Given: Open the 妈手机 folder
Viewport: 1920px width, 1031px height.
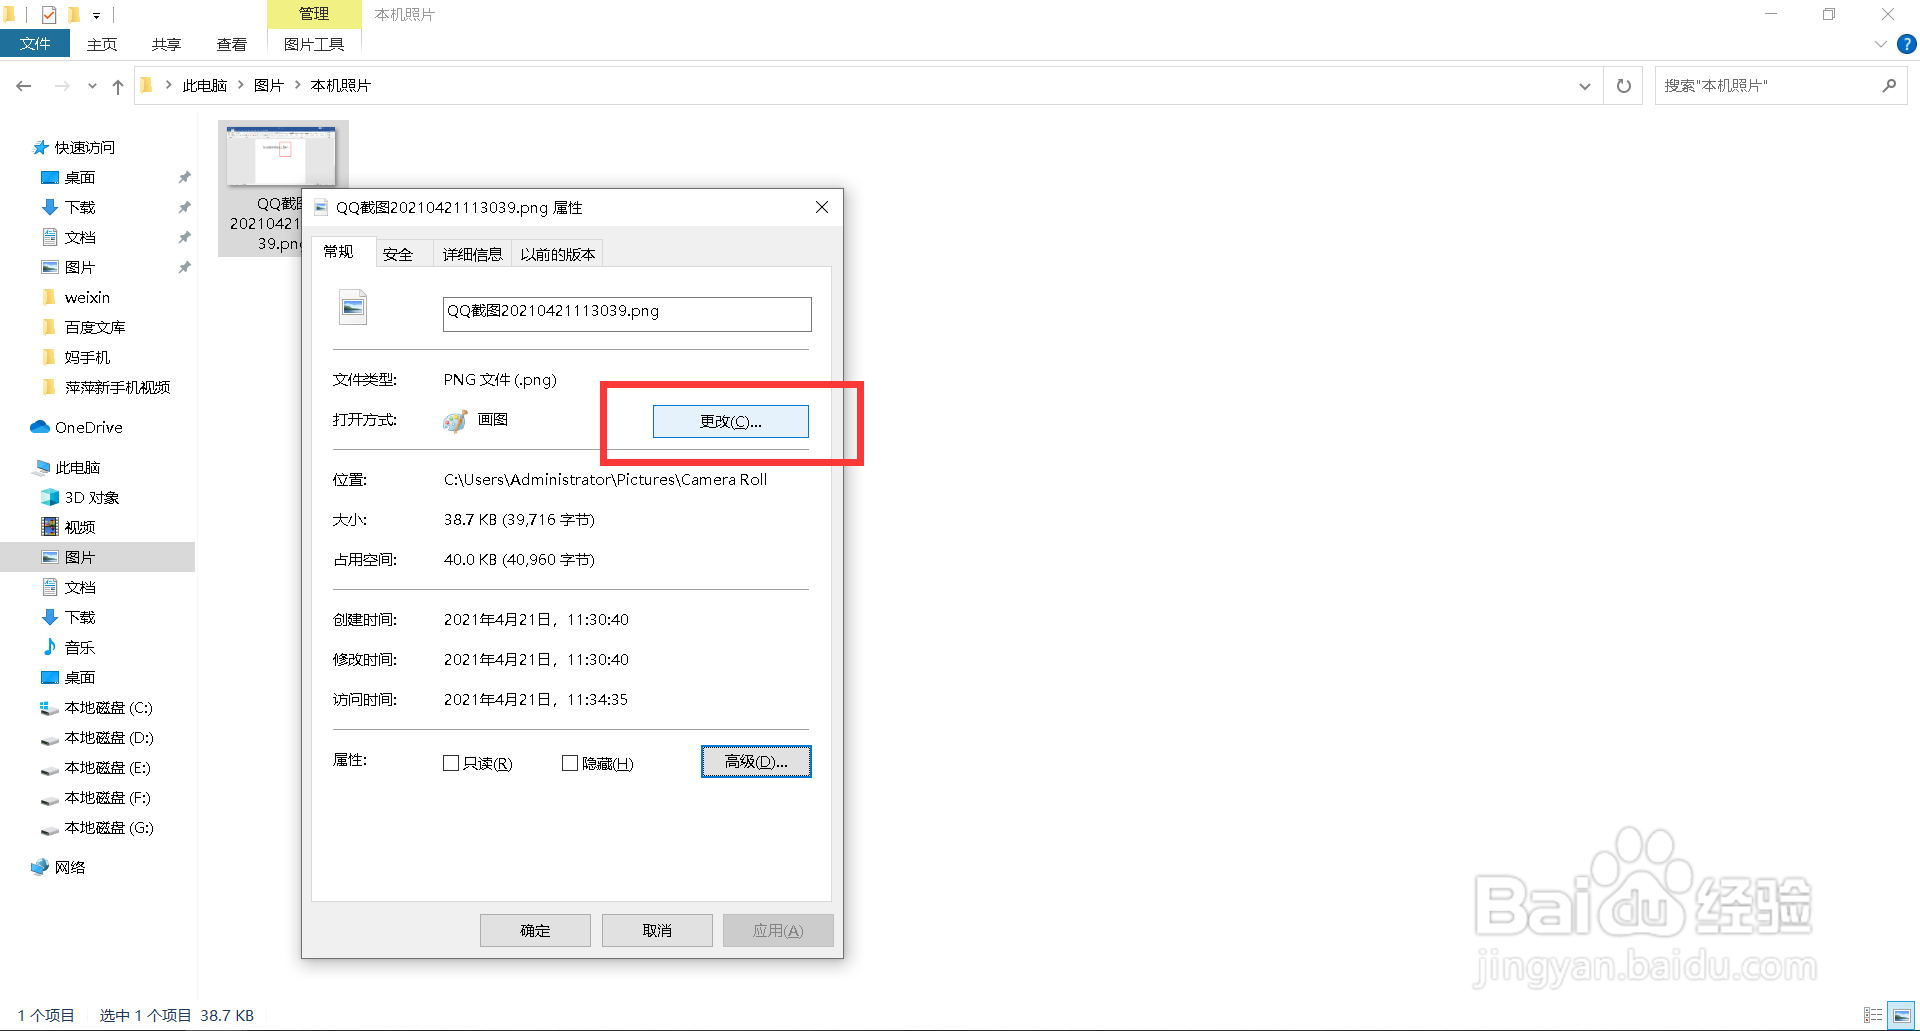Looking at the screenshot, I should pos(87,357).
